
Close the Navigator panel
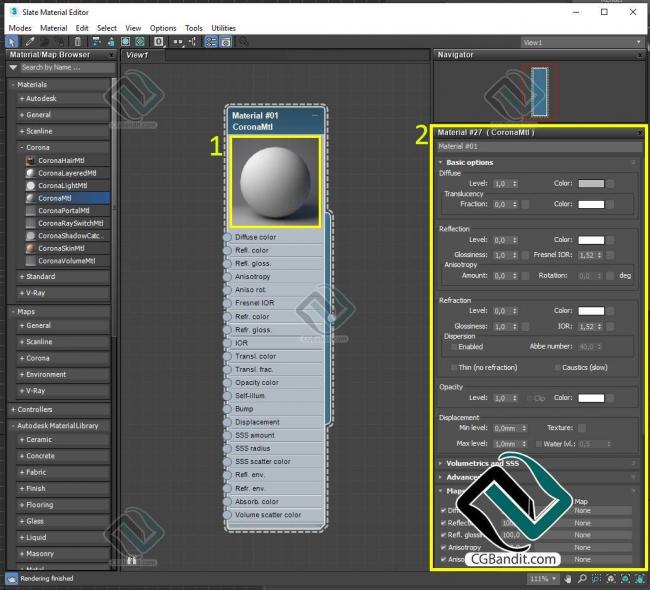tap(640, 55)
